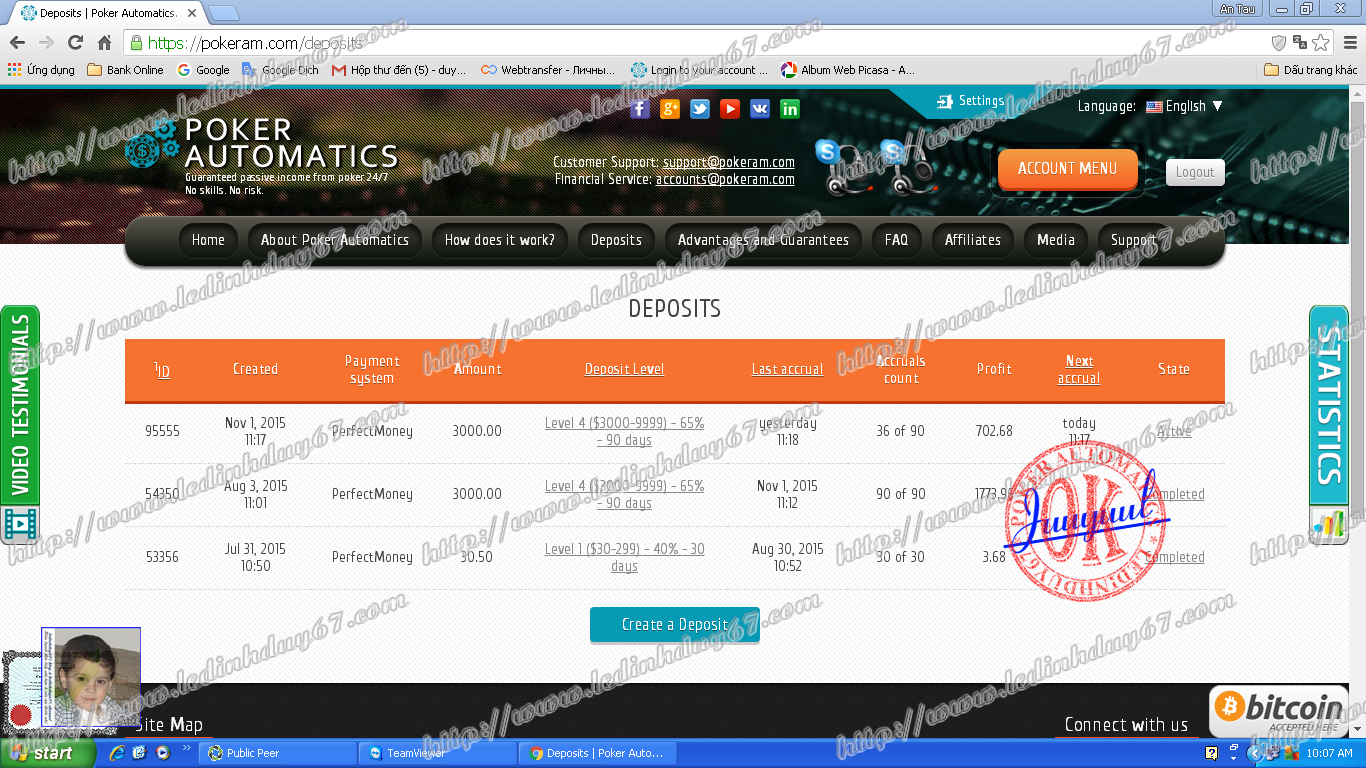Screen dimensions: 1366x768
Task: Open the Facebook social icon
Action: pos(640,109)
